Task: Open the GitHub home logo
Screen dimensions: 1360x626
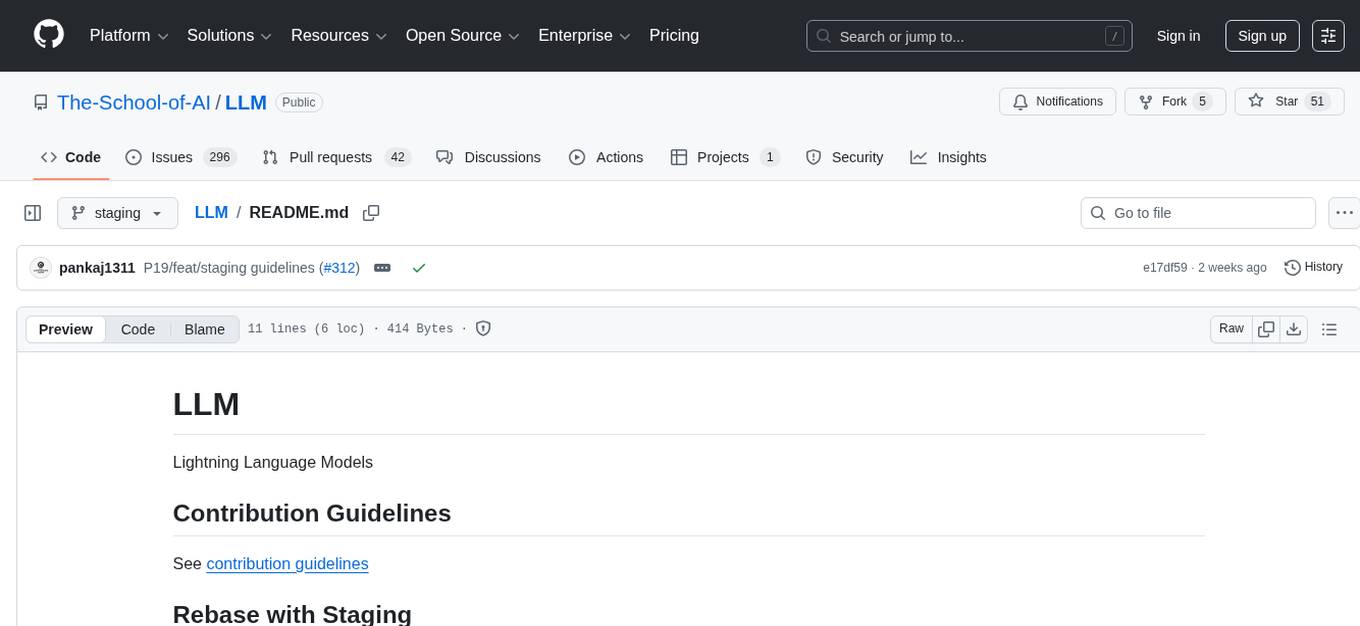Action: click(x=48, y=35)
